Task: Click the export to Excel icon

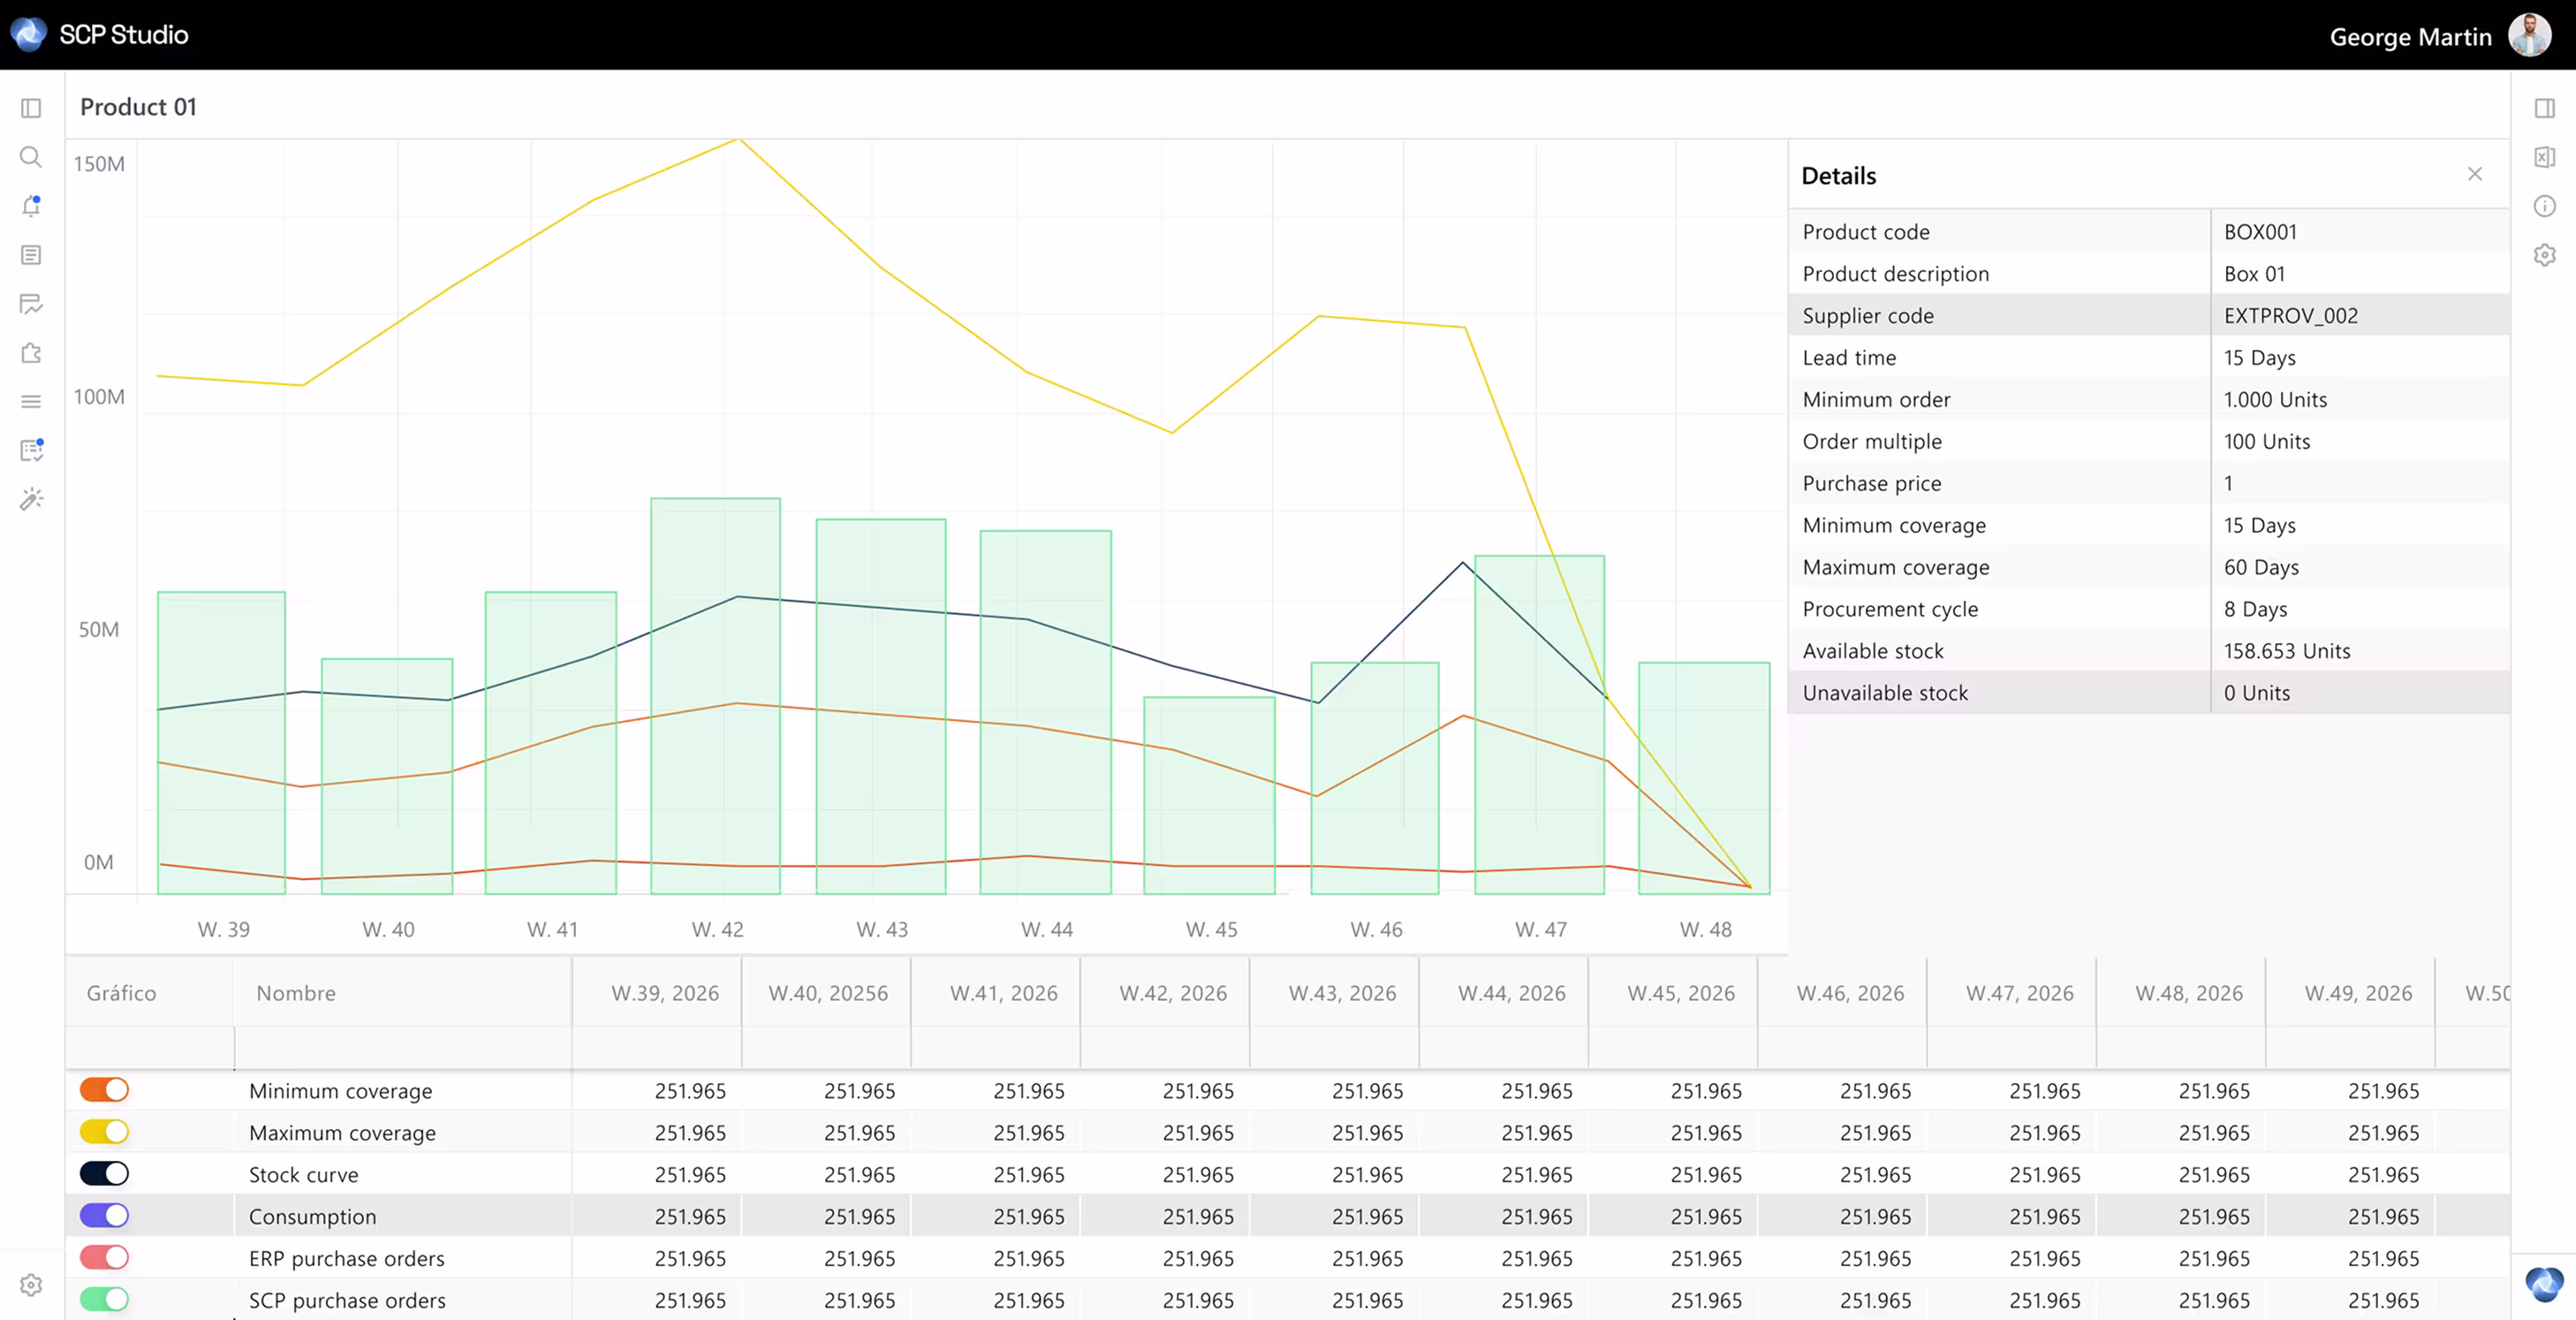Action: point(2545,157)
